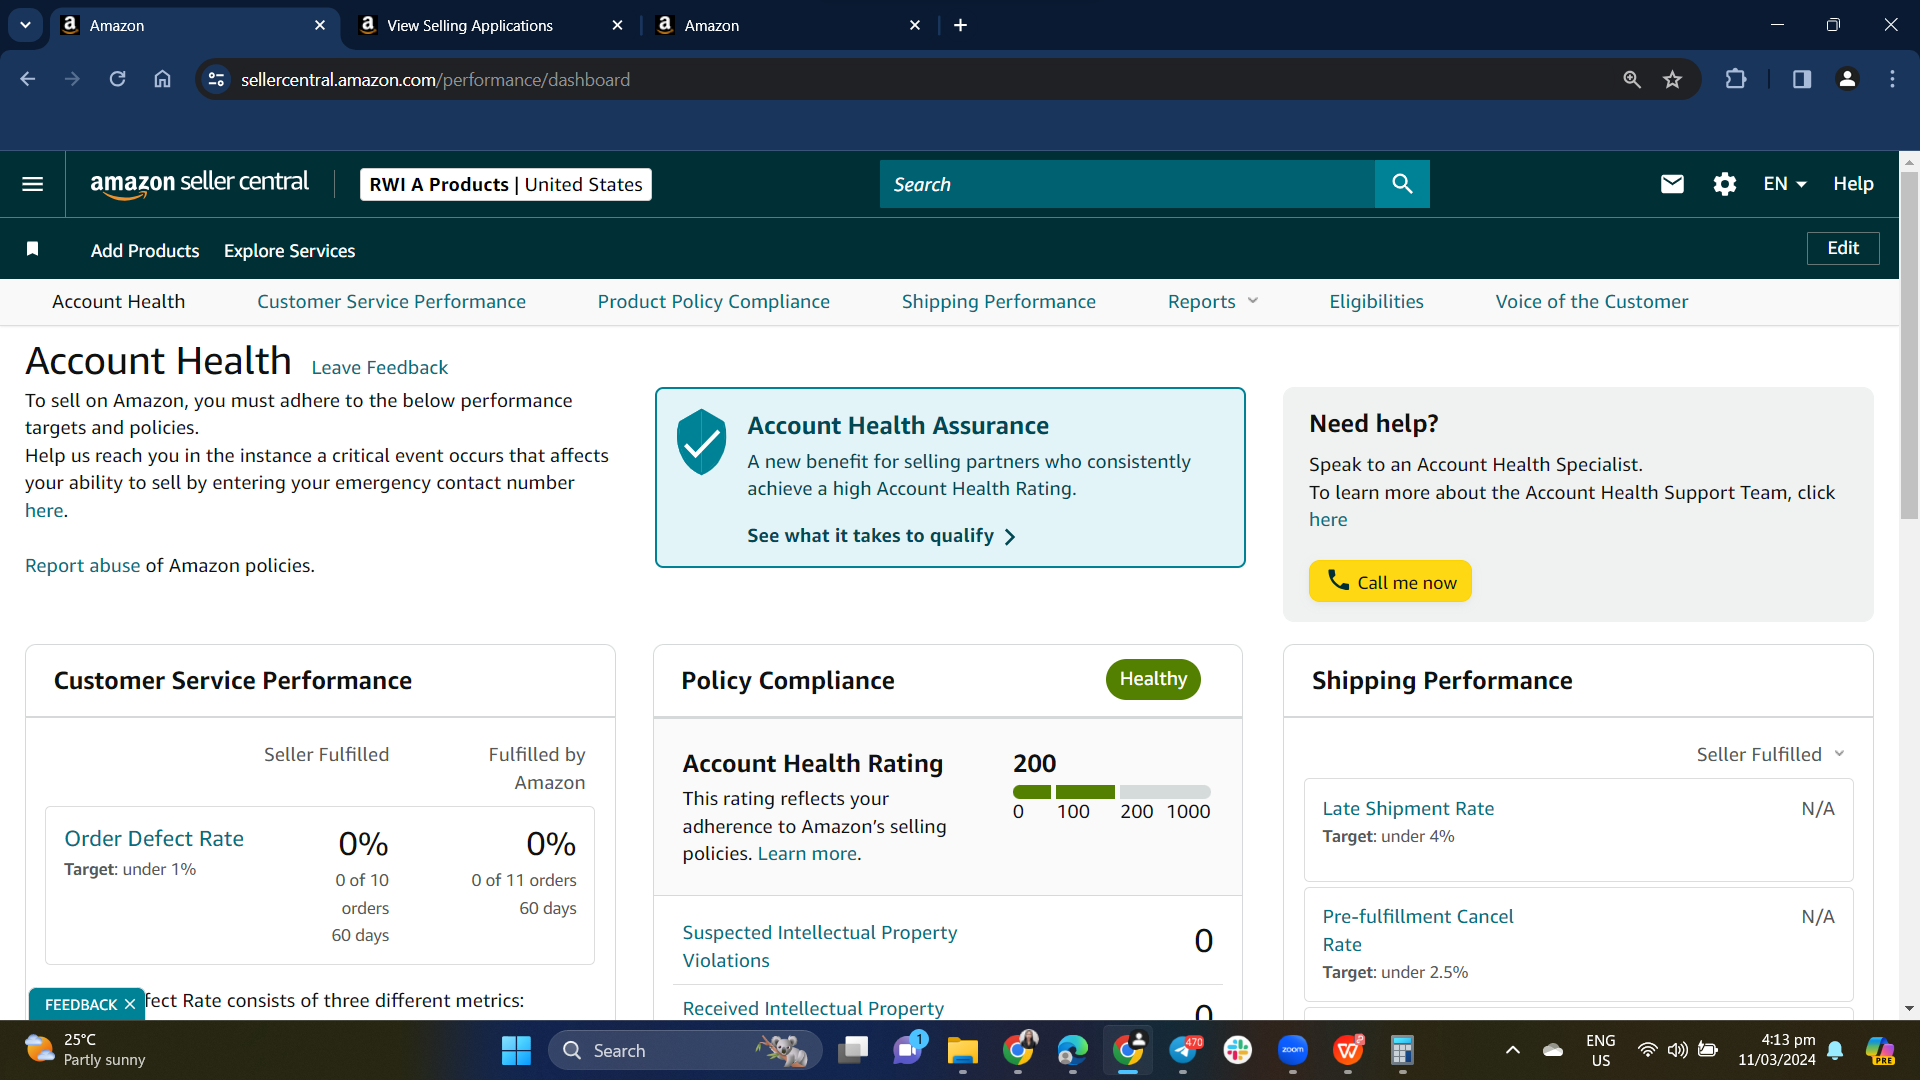Open Pre-fulfillment Cancel Rate link
Screen dimensions: 1920x1080
point(1418,931)
